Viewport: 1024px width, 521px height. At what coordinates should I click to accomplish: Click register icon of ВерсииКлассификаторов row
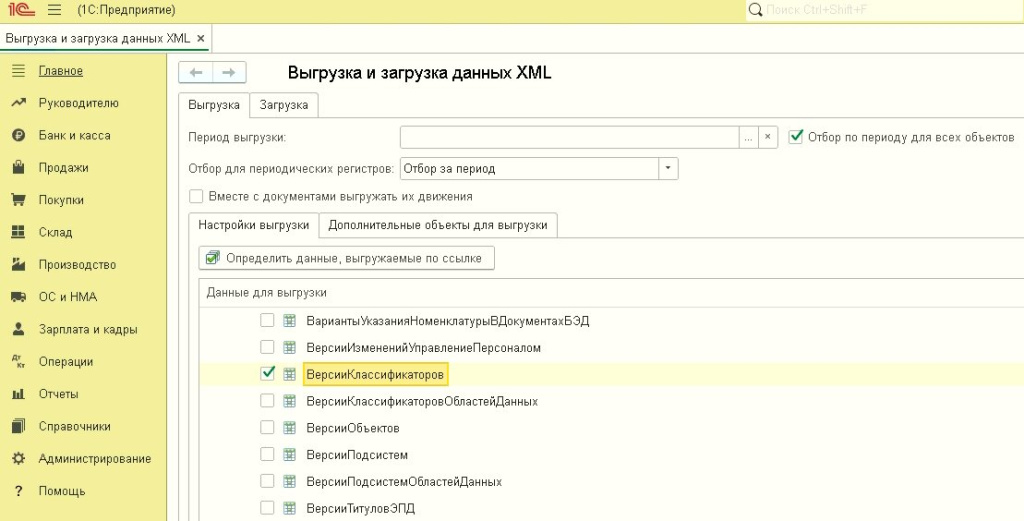pos(289,374)
